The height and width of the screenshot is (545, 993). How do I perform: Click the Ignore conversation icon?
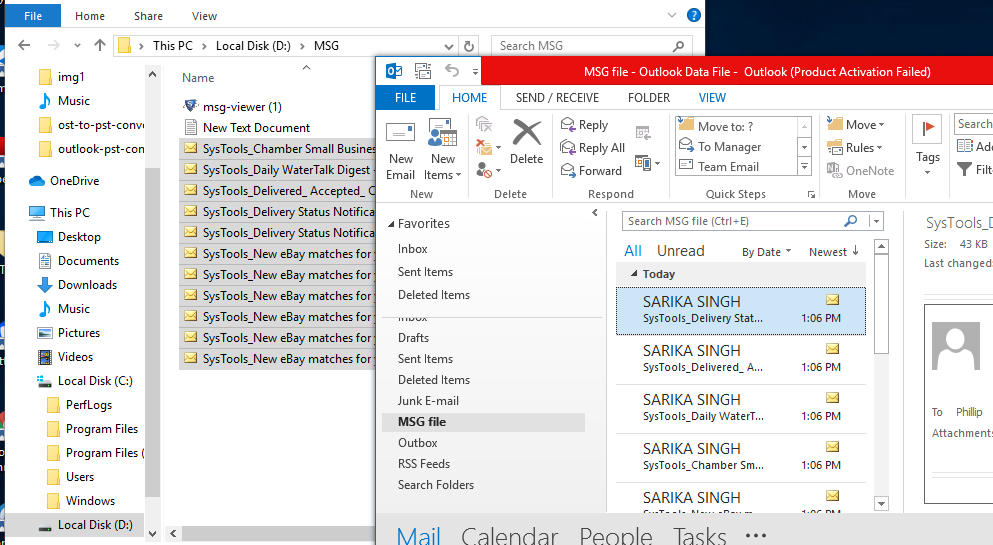484,123
